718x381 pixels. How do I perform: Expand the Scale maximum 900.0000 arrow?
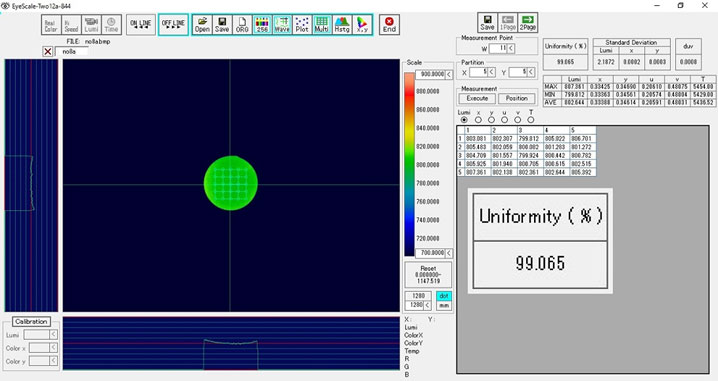tap(449, 74)
